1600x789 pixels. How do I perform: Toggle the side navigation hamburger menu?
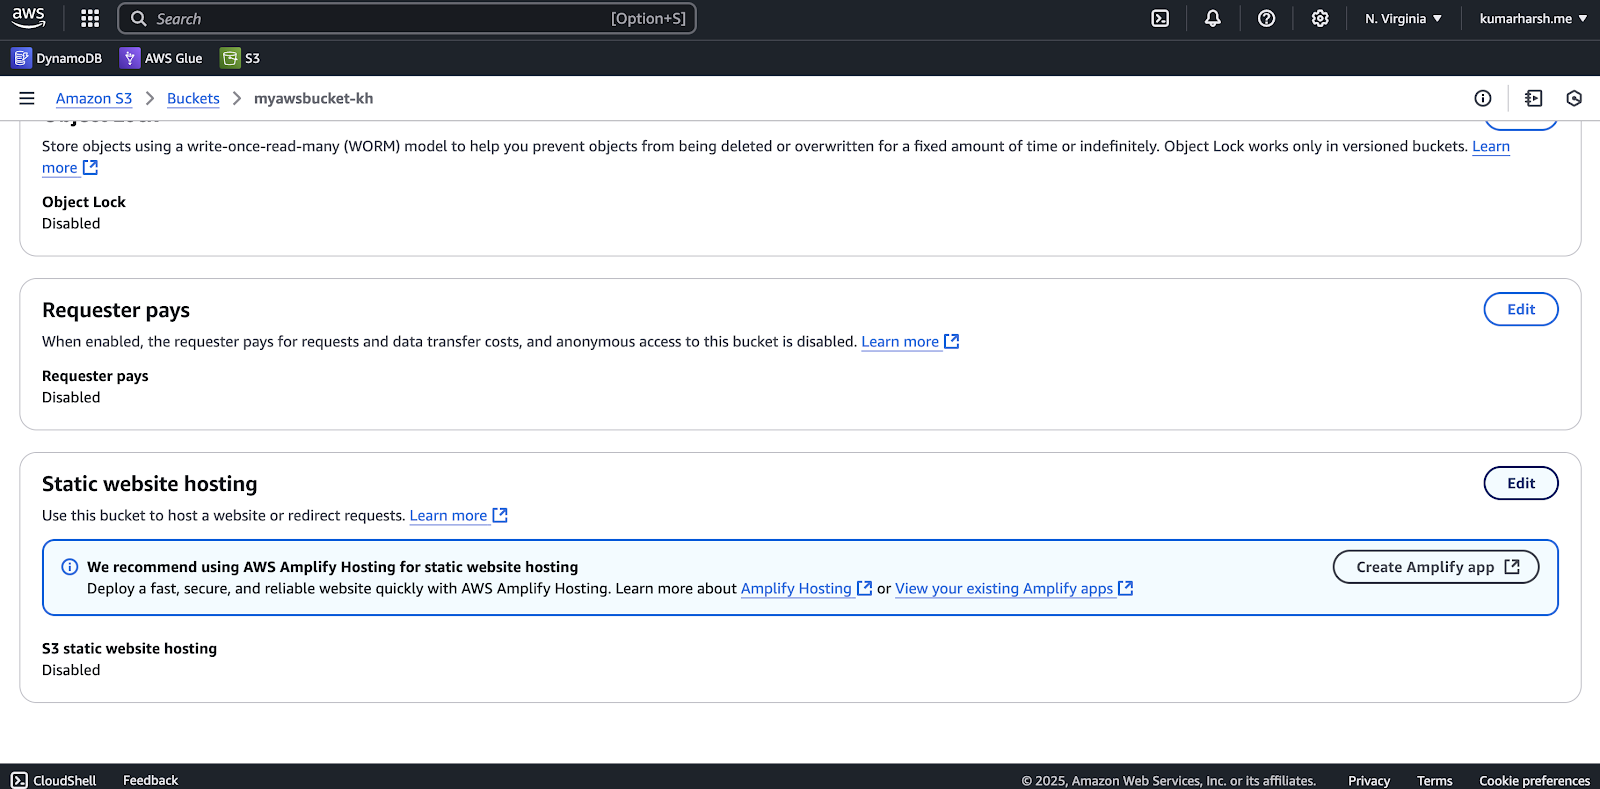point(27,98)
